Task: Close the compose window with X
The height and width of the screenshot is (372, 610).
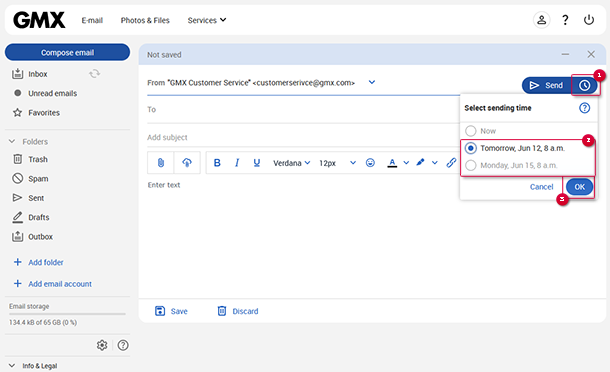Action: click(x=591, y=54)
